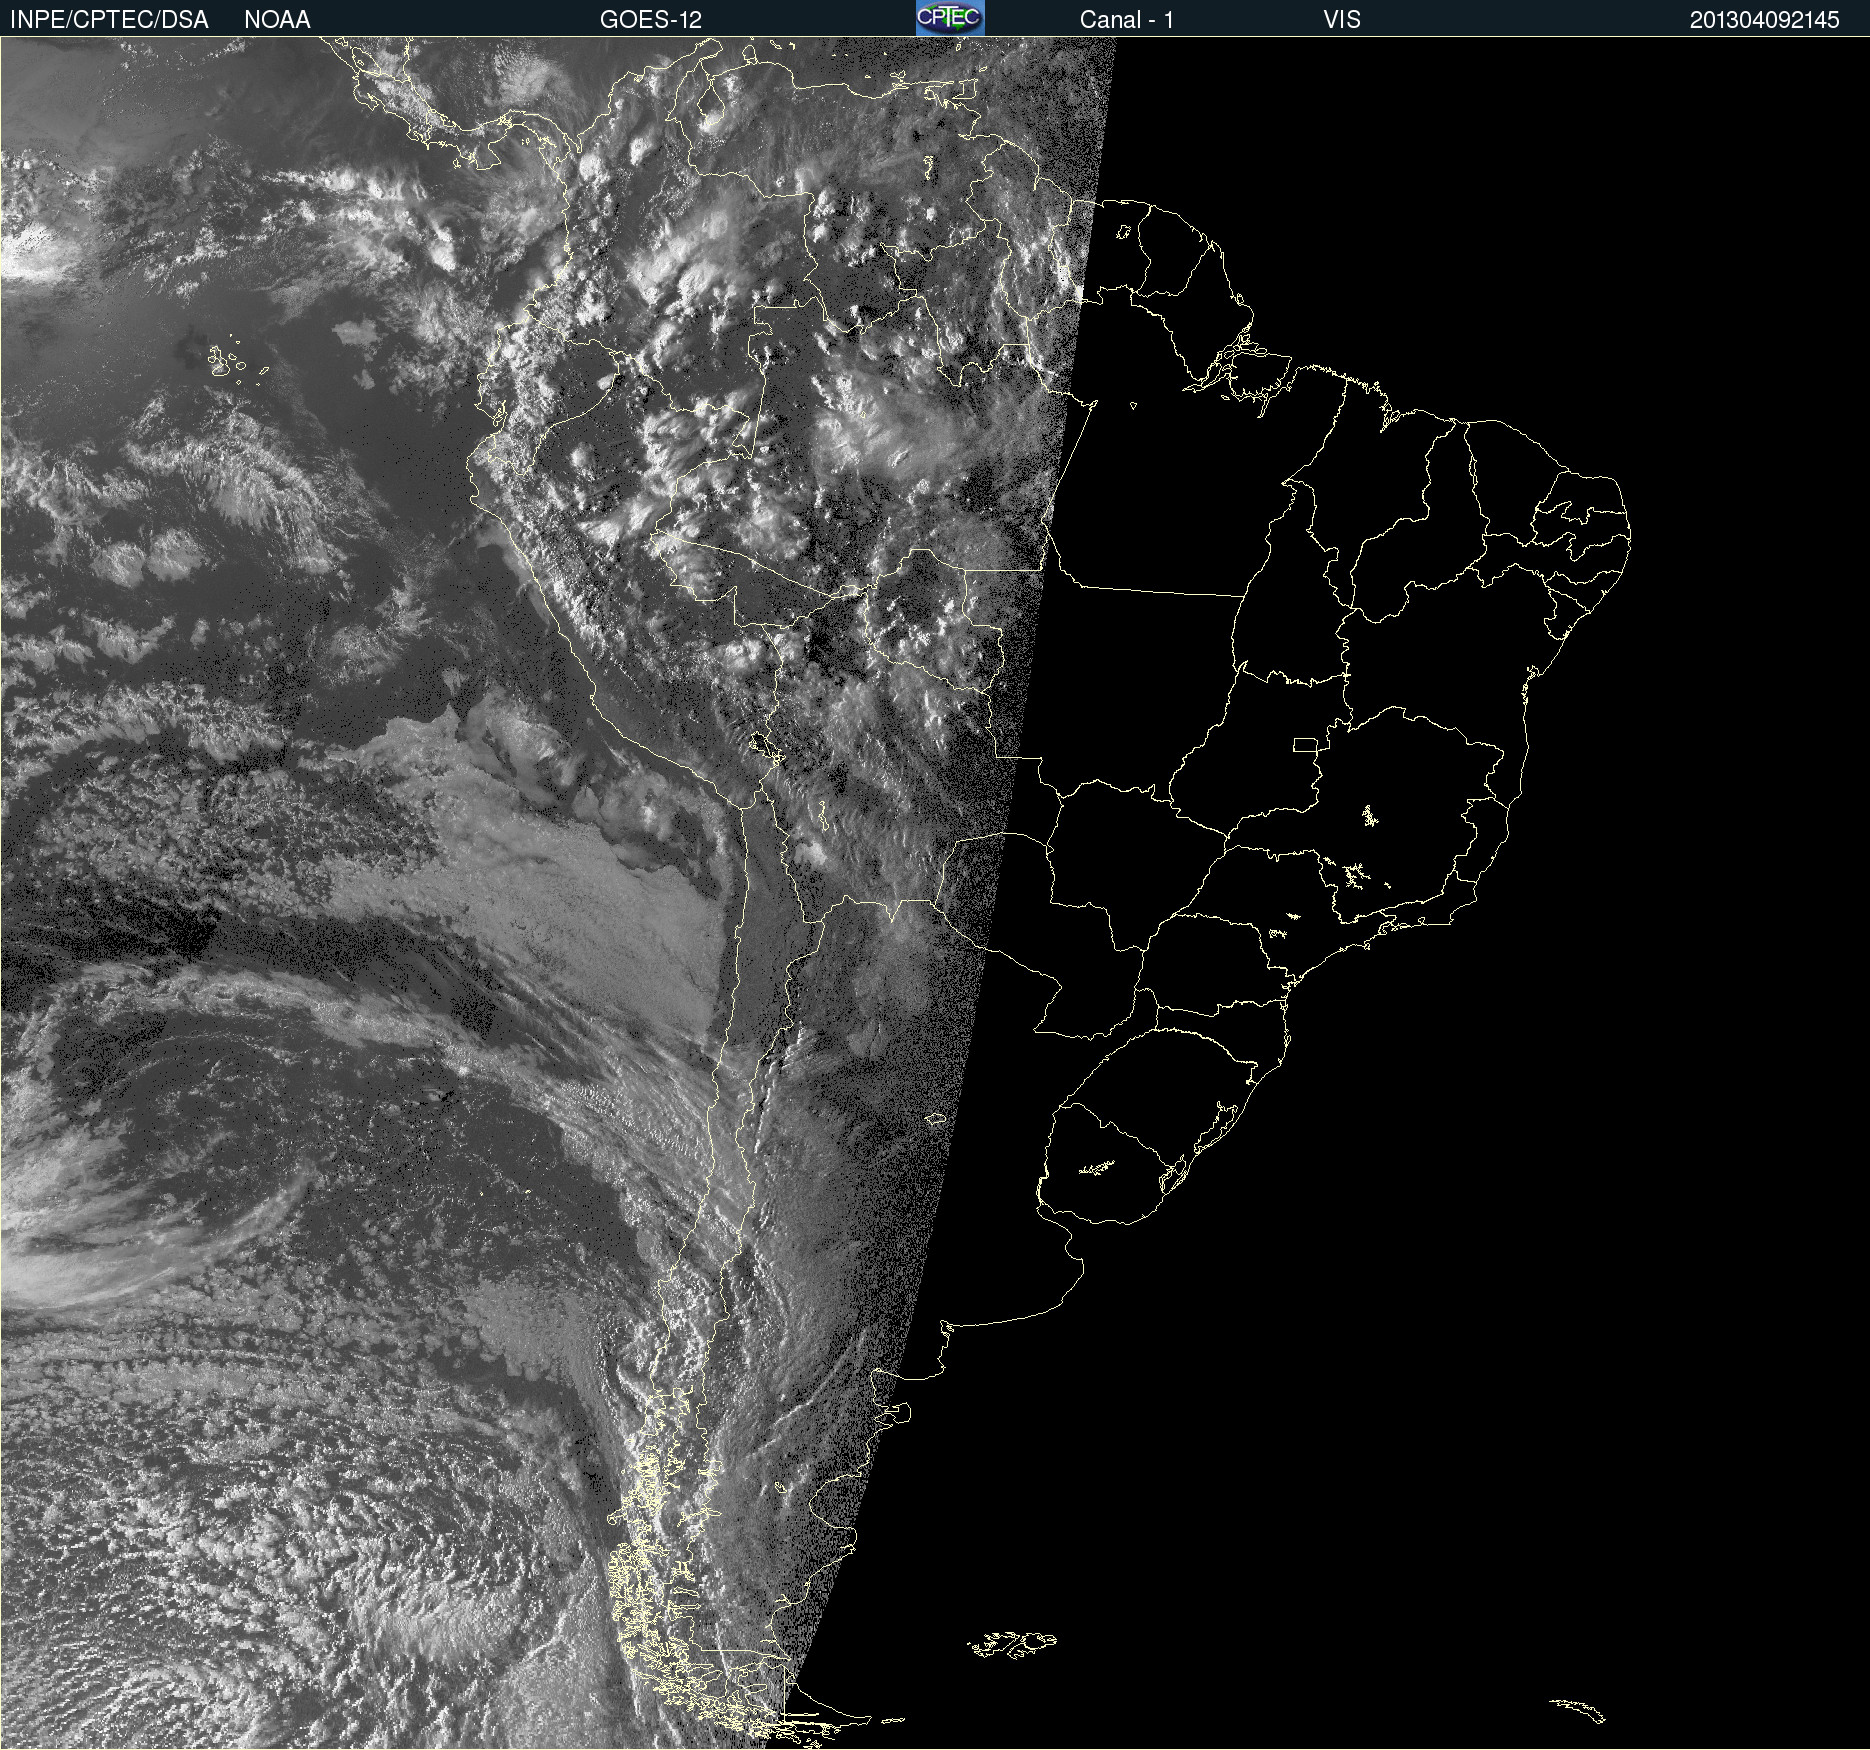Click the GOES-12 satellite label
This screenshot has height=1750, width=1870.
(x=651, y=20)
